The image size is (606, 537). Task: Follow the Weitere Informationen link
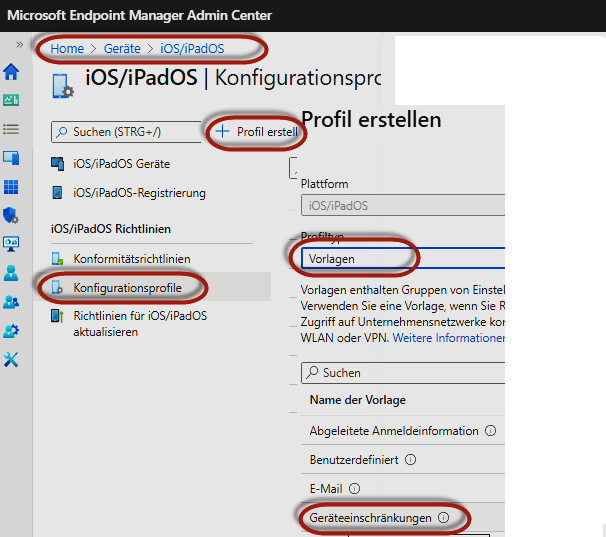click(448, 338)
